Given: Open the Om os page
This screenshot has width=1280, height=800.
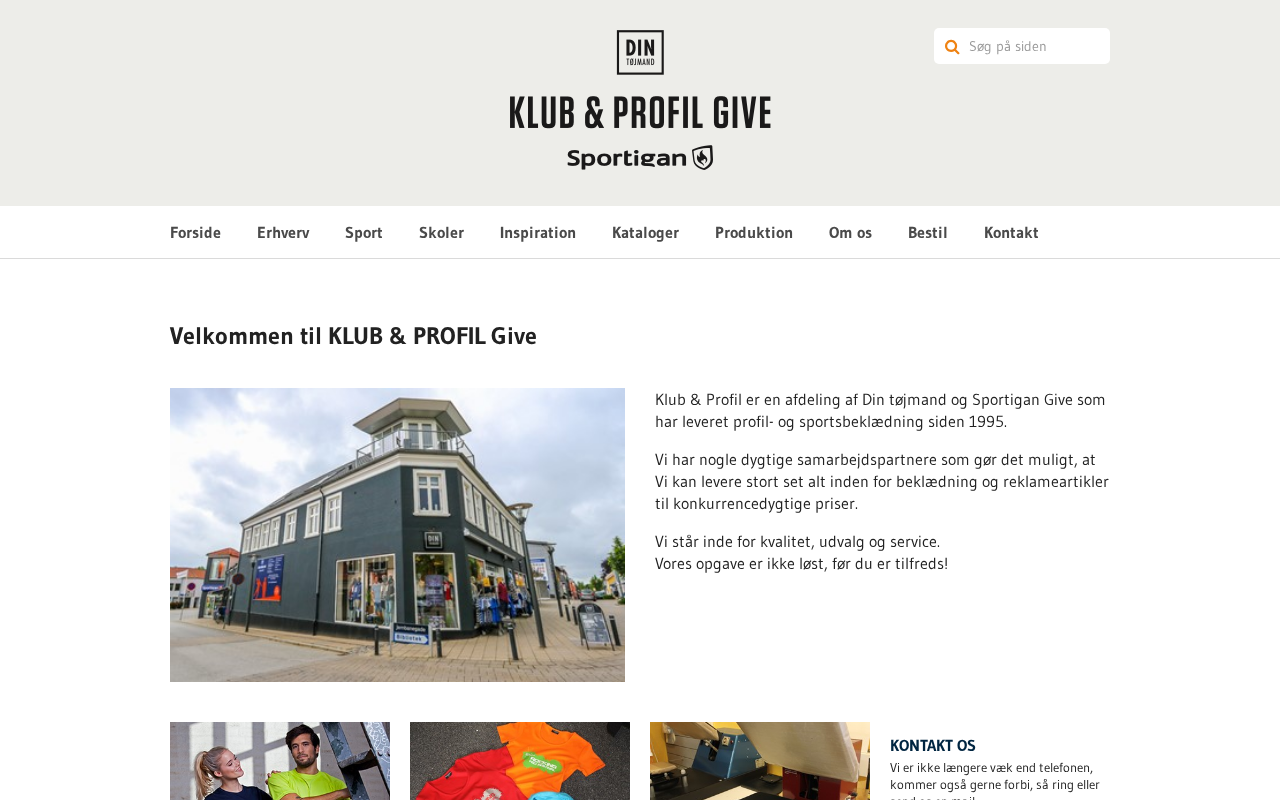Looking at the screenshot, I should 850,233.
